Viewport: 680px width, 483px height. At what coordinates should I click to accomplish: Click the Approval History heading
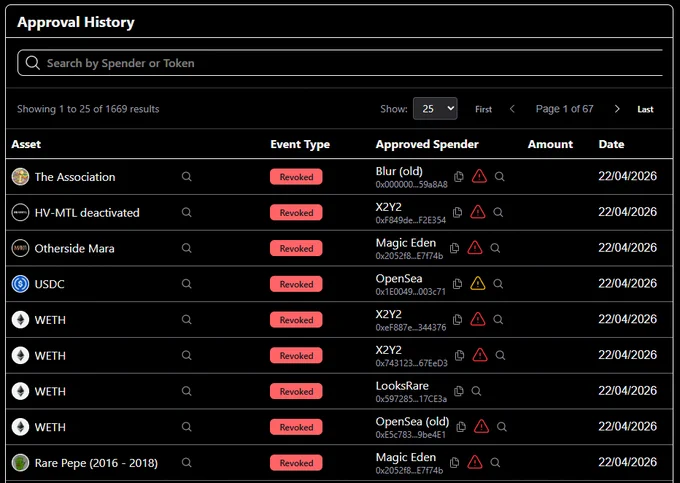click(x=76, y=22)
